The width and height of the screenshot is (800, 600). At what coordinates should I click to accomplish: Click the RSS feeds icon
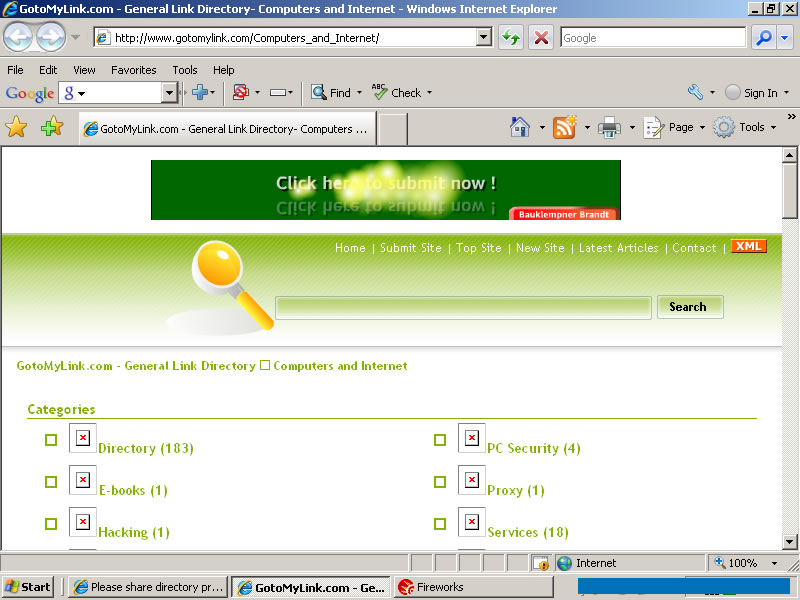pyautogui.click(x=565, y=127)
